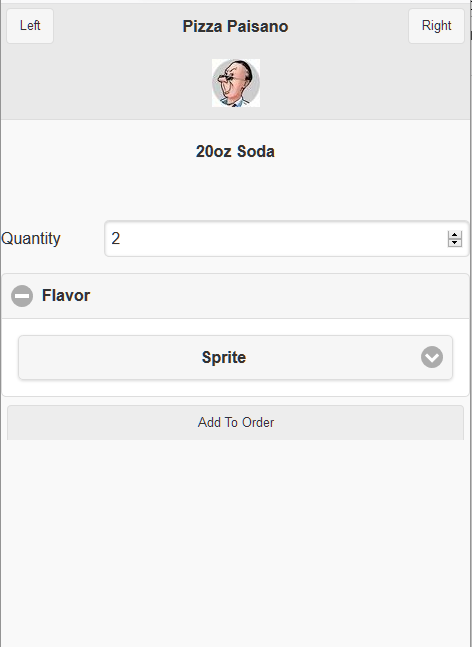Click the cartoon chef logo image
This screenshot has width=472, height=647.
(x=236, y=83)
